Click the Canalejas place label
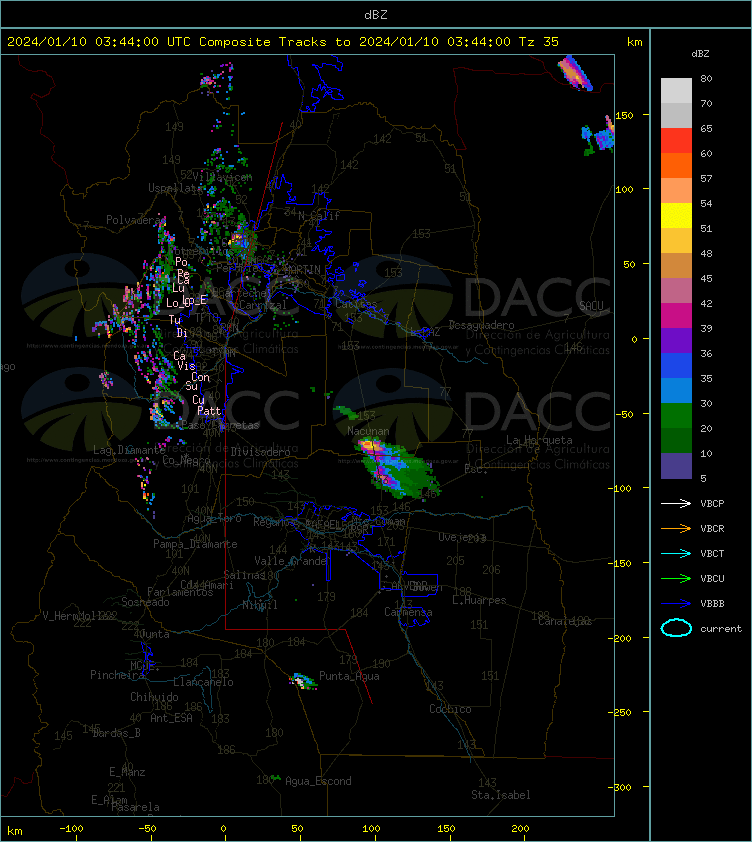This screenshot has width=752, height=842. click(564, 621)
